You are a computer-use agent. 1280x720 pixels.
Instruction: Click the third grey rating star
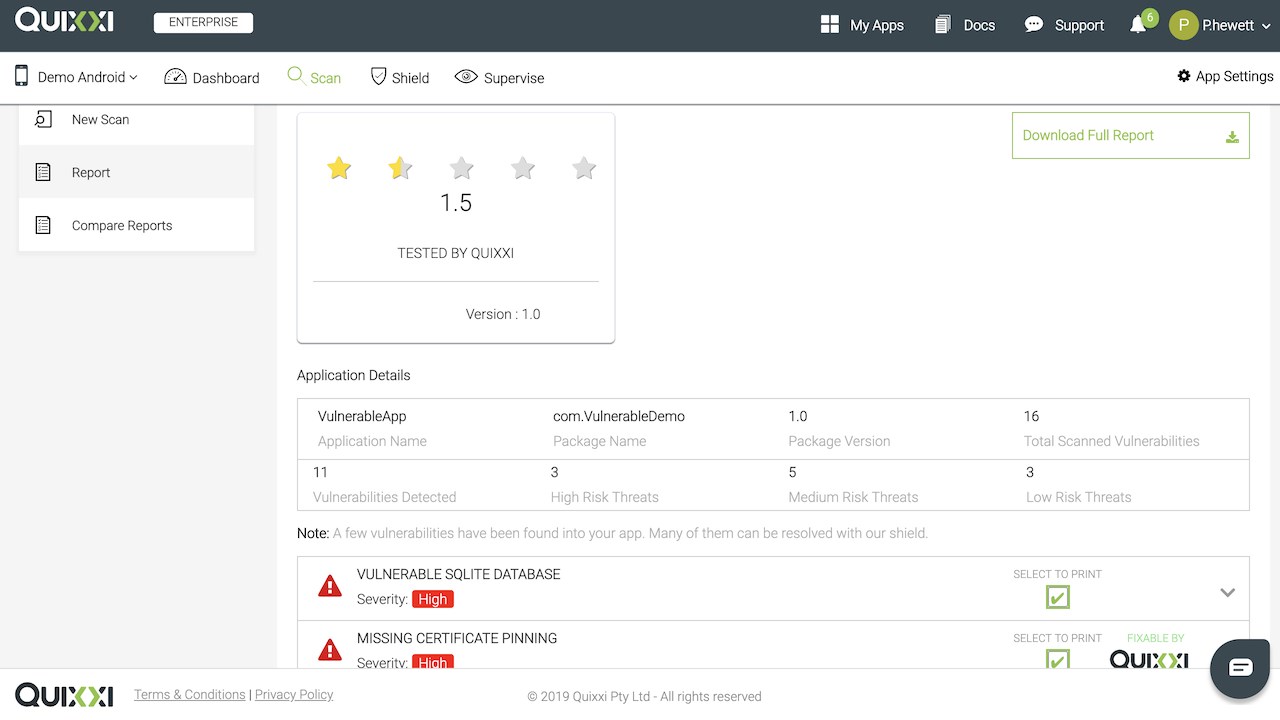tap(461, 168)
